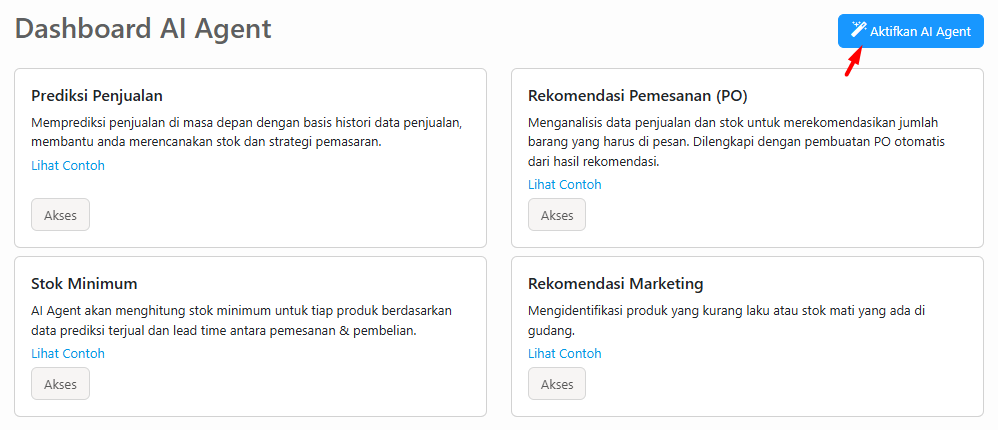Click the Rekomendasi Marketing description text
Viewport: 998px width, 430px height.
click(727, 320)
